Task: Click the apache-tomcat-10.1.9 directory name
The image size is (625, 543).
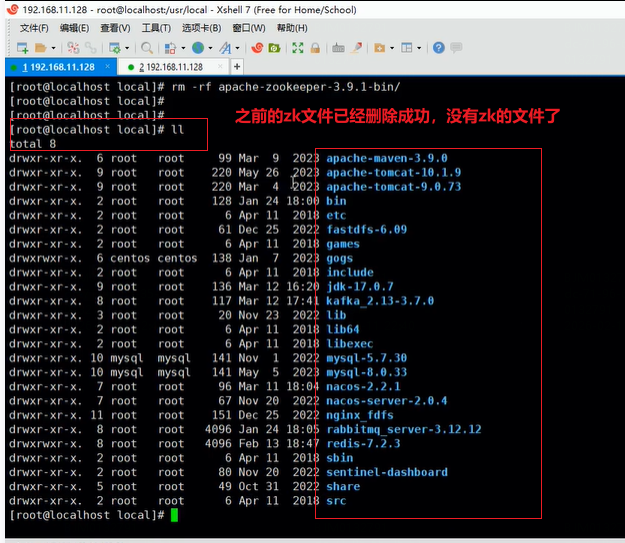Action: point(393,173)
